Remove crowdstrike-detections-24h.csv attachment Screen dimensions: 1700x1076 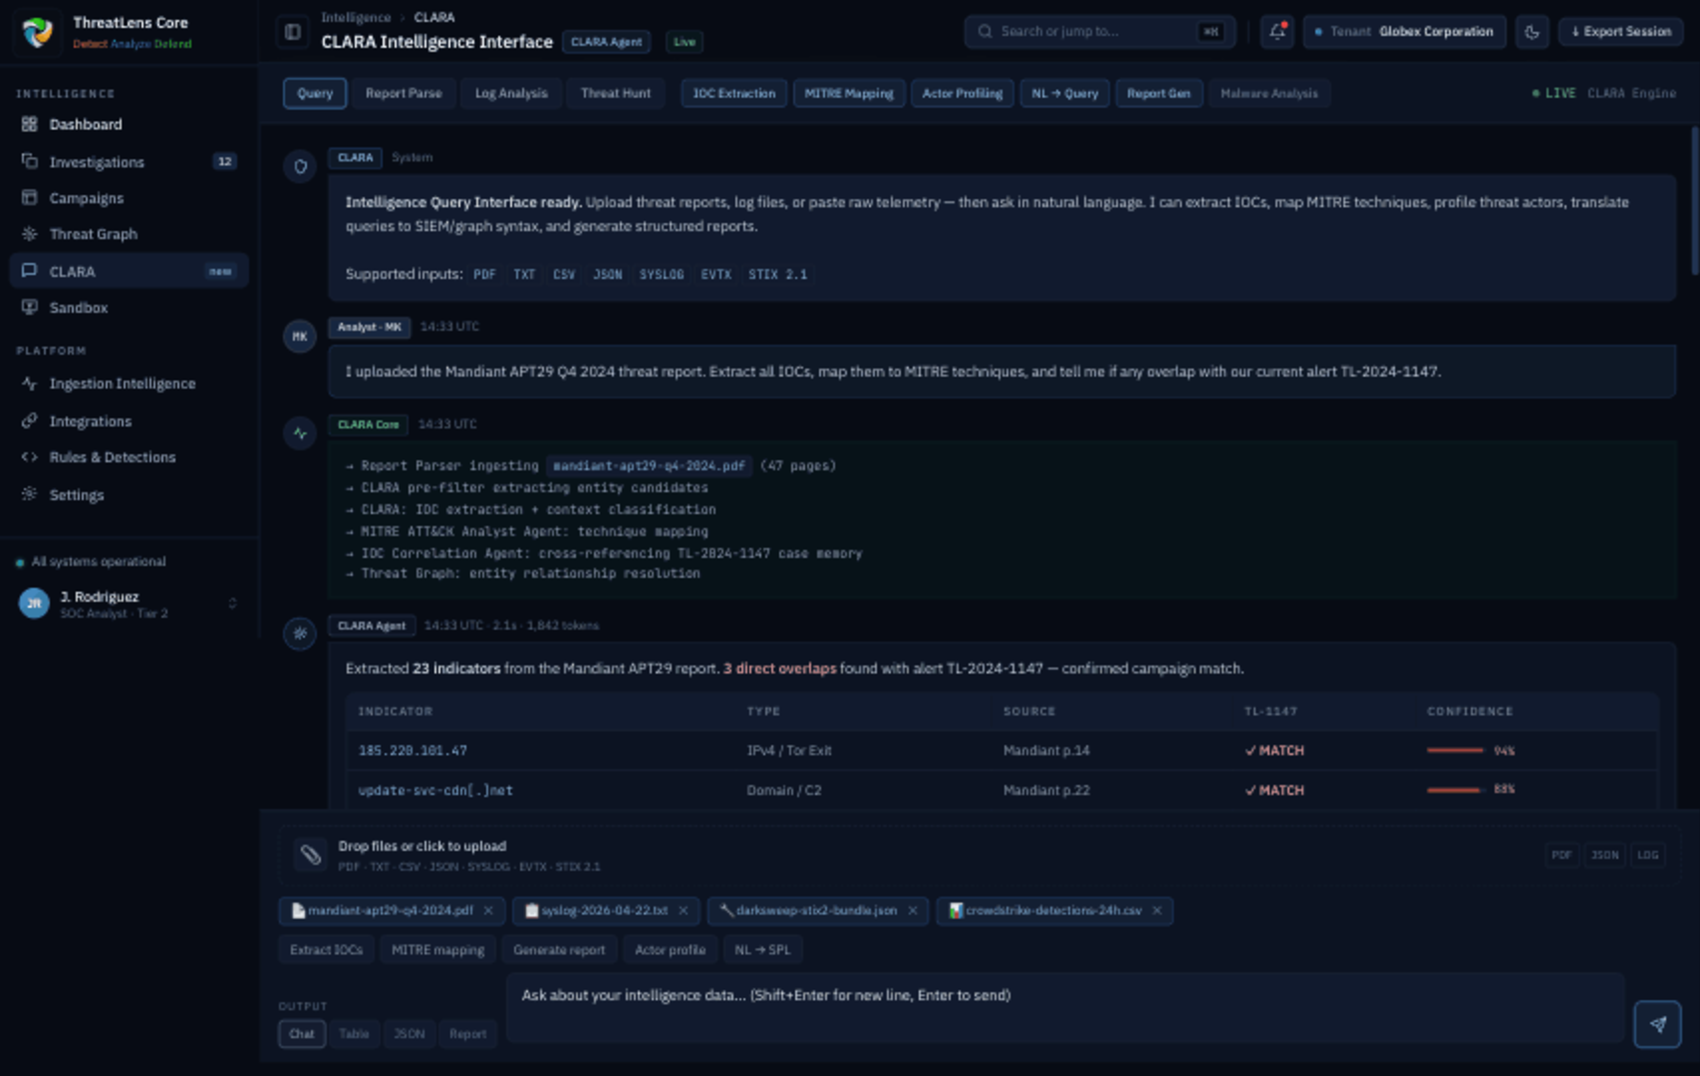pos(1157,910)
